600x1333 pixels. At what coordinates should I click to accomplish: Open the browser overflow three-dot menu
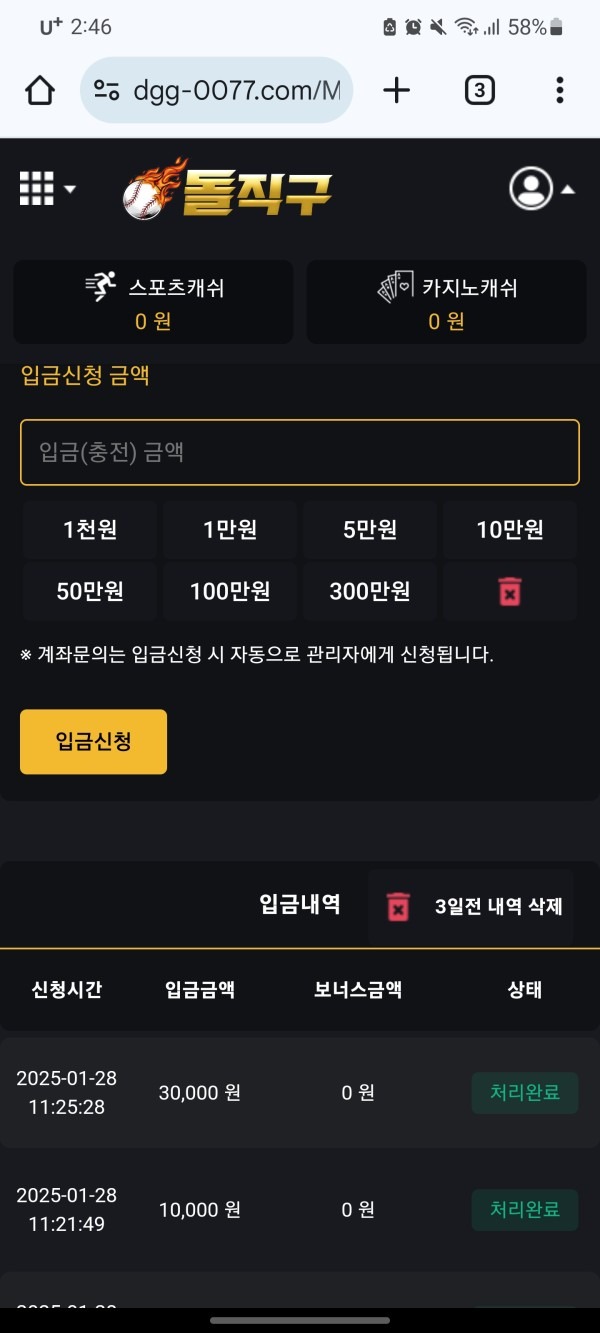[559, 89]
